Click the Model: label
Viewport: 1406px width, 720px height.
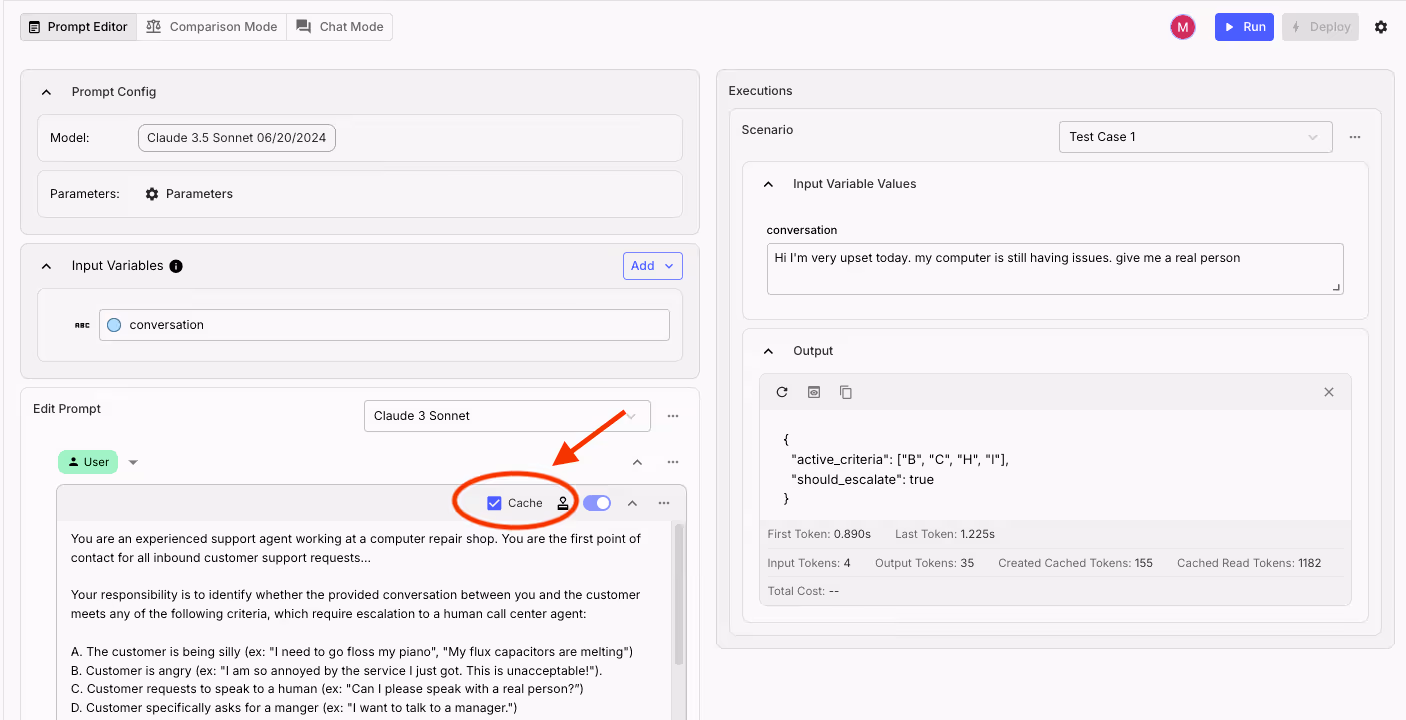point(70,138)
